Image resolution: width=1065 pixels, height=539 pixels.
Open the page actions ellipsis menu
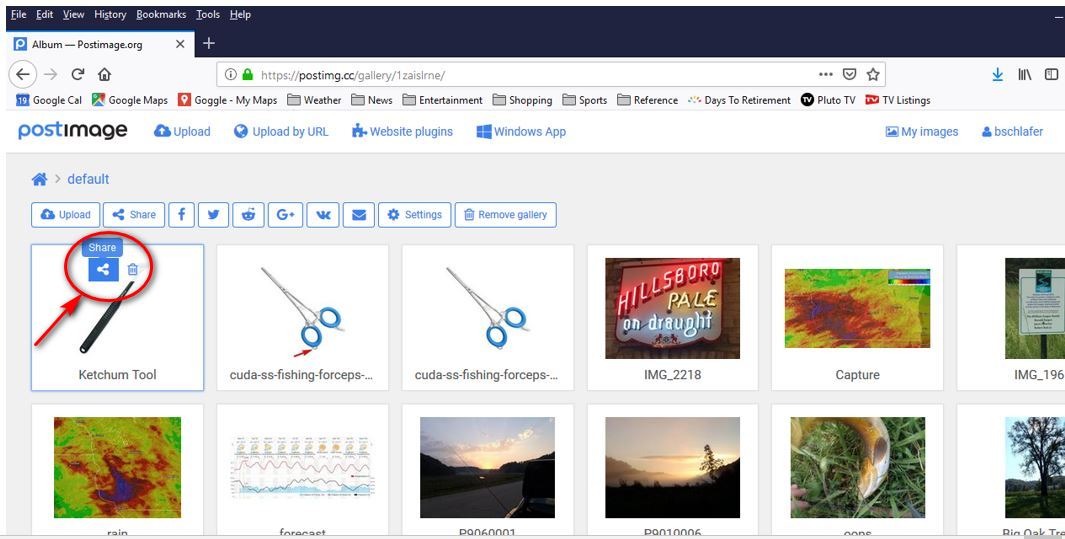pyautogui.click(x=825, y=74)
